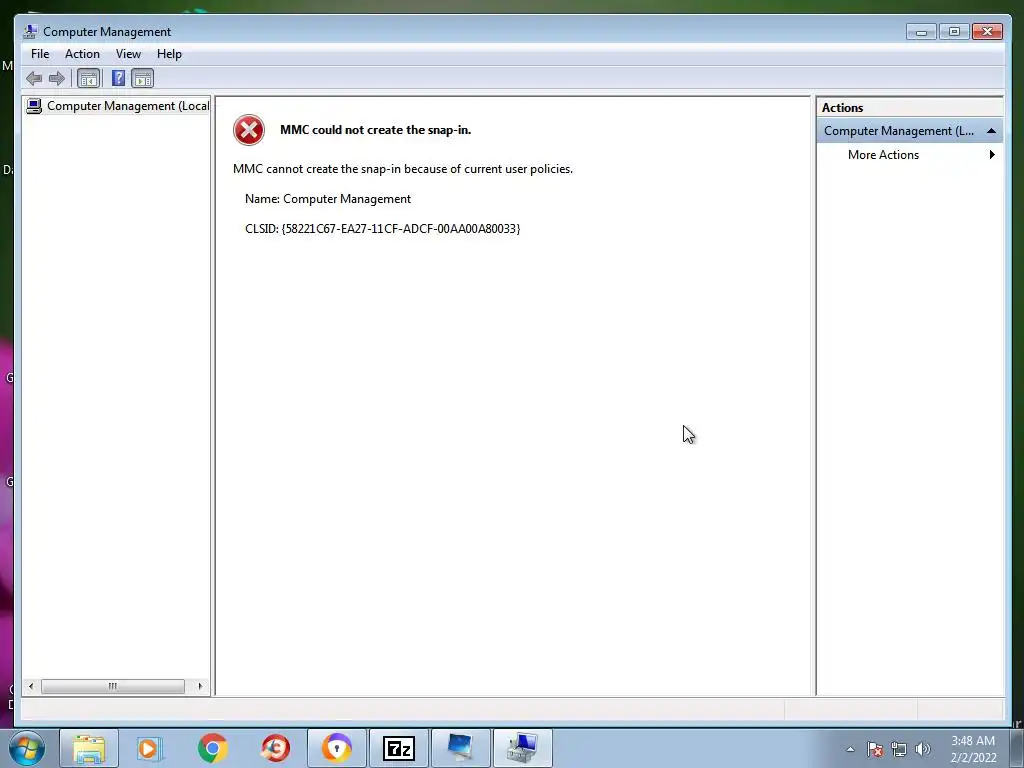Open the red swirl app on taskbar
Image resolution: width=1024 pixels, height=768 pixels.
275,748
